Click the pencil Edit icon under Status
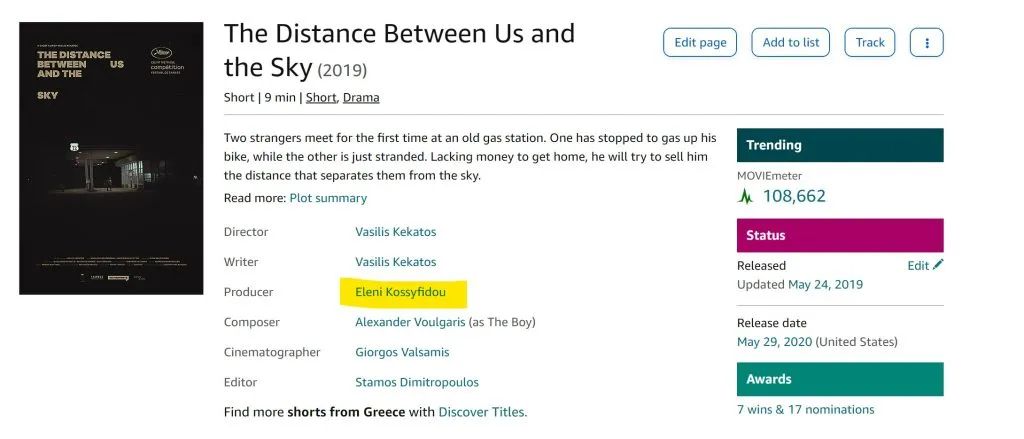This screenshot has height=439, width=1024. pyautogui.click(x=937, y=265)
